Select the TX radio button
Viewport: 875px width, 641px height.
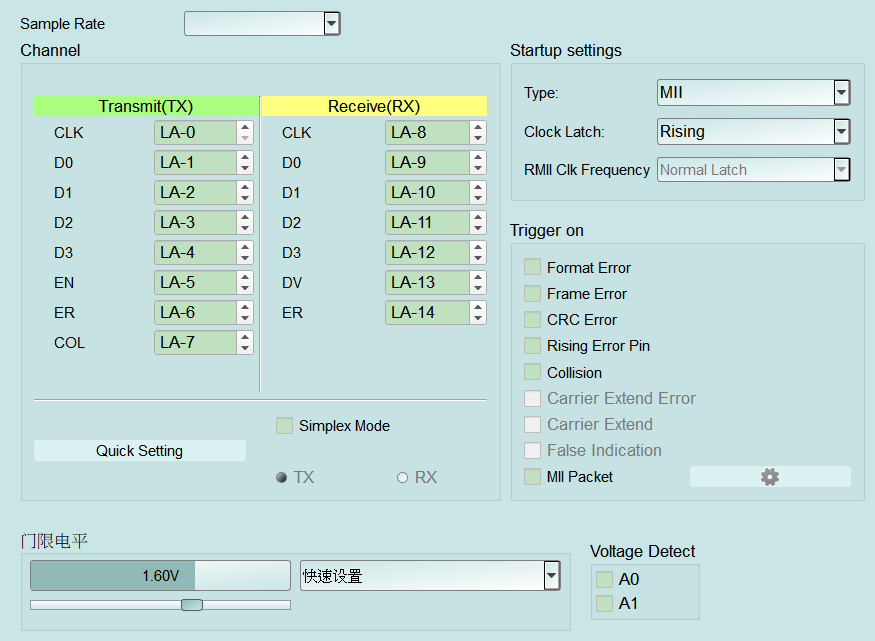[x=282, y=478]
